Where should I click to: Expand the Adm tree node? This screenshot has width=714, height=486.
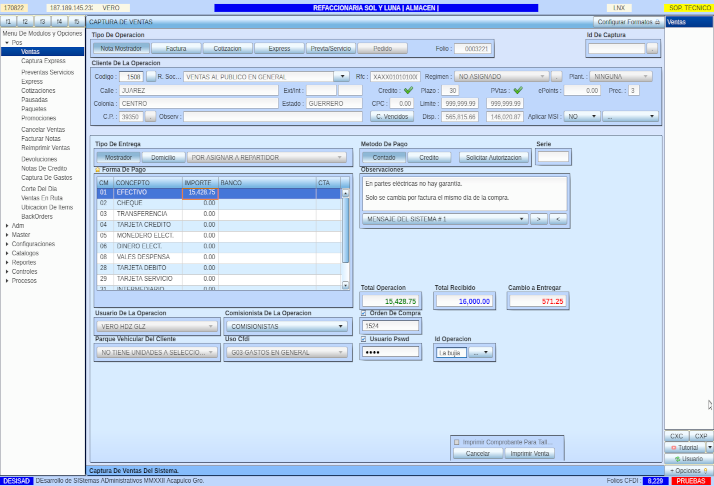(7, 225)
